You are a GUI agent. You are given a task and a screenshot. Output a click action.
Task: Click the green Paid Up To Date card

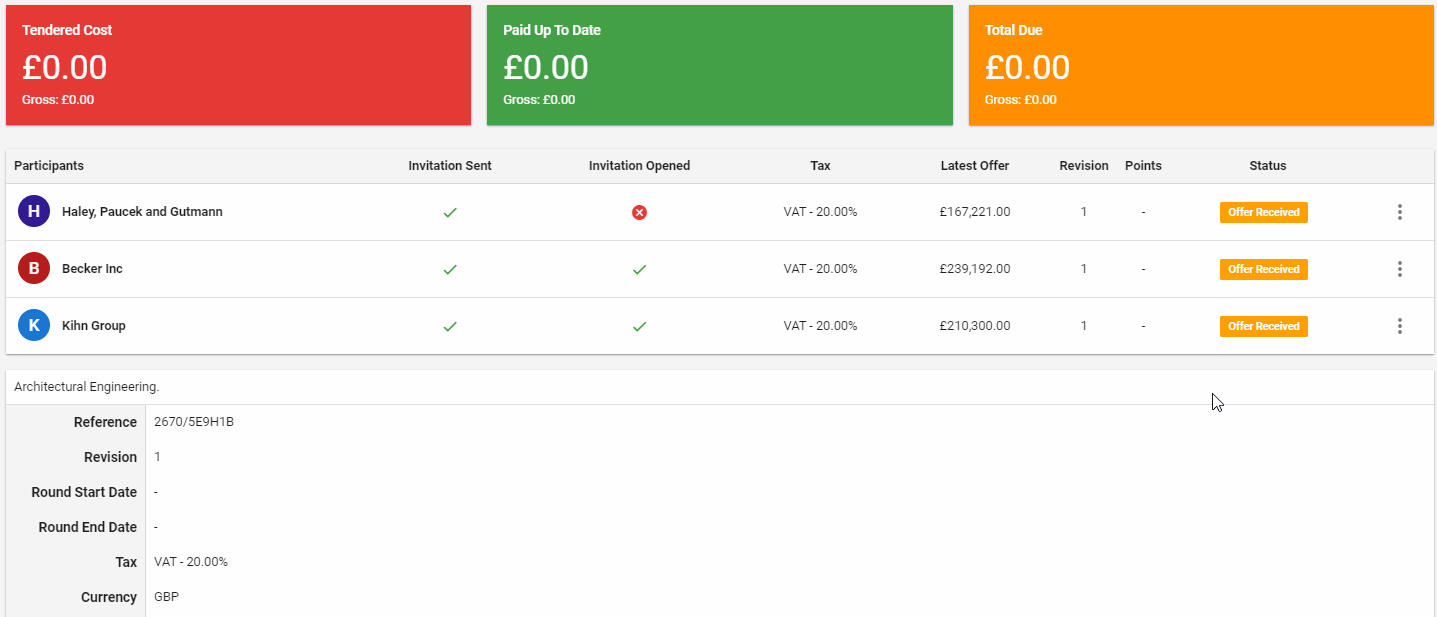coord(719,64)
